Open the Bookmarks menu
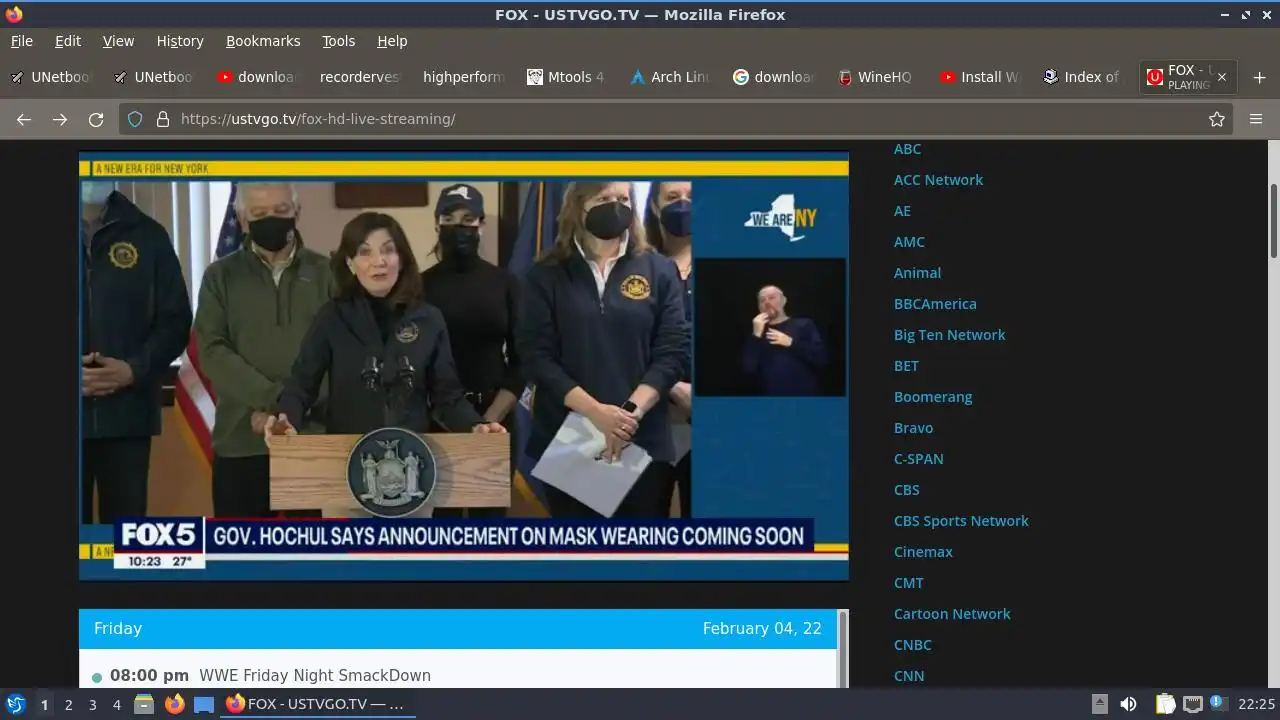Image resolution: width=1280 pixels, height=720 pixels. [263, 41]
